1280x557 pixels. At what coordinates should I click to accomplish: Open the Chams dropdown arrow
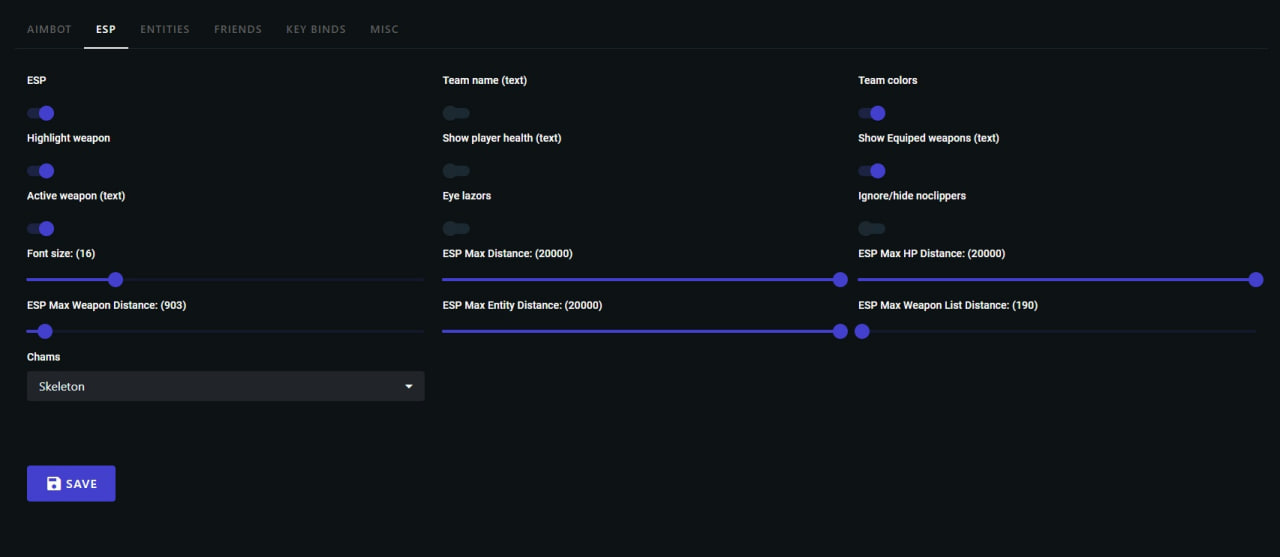click(x=408, y=387)
